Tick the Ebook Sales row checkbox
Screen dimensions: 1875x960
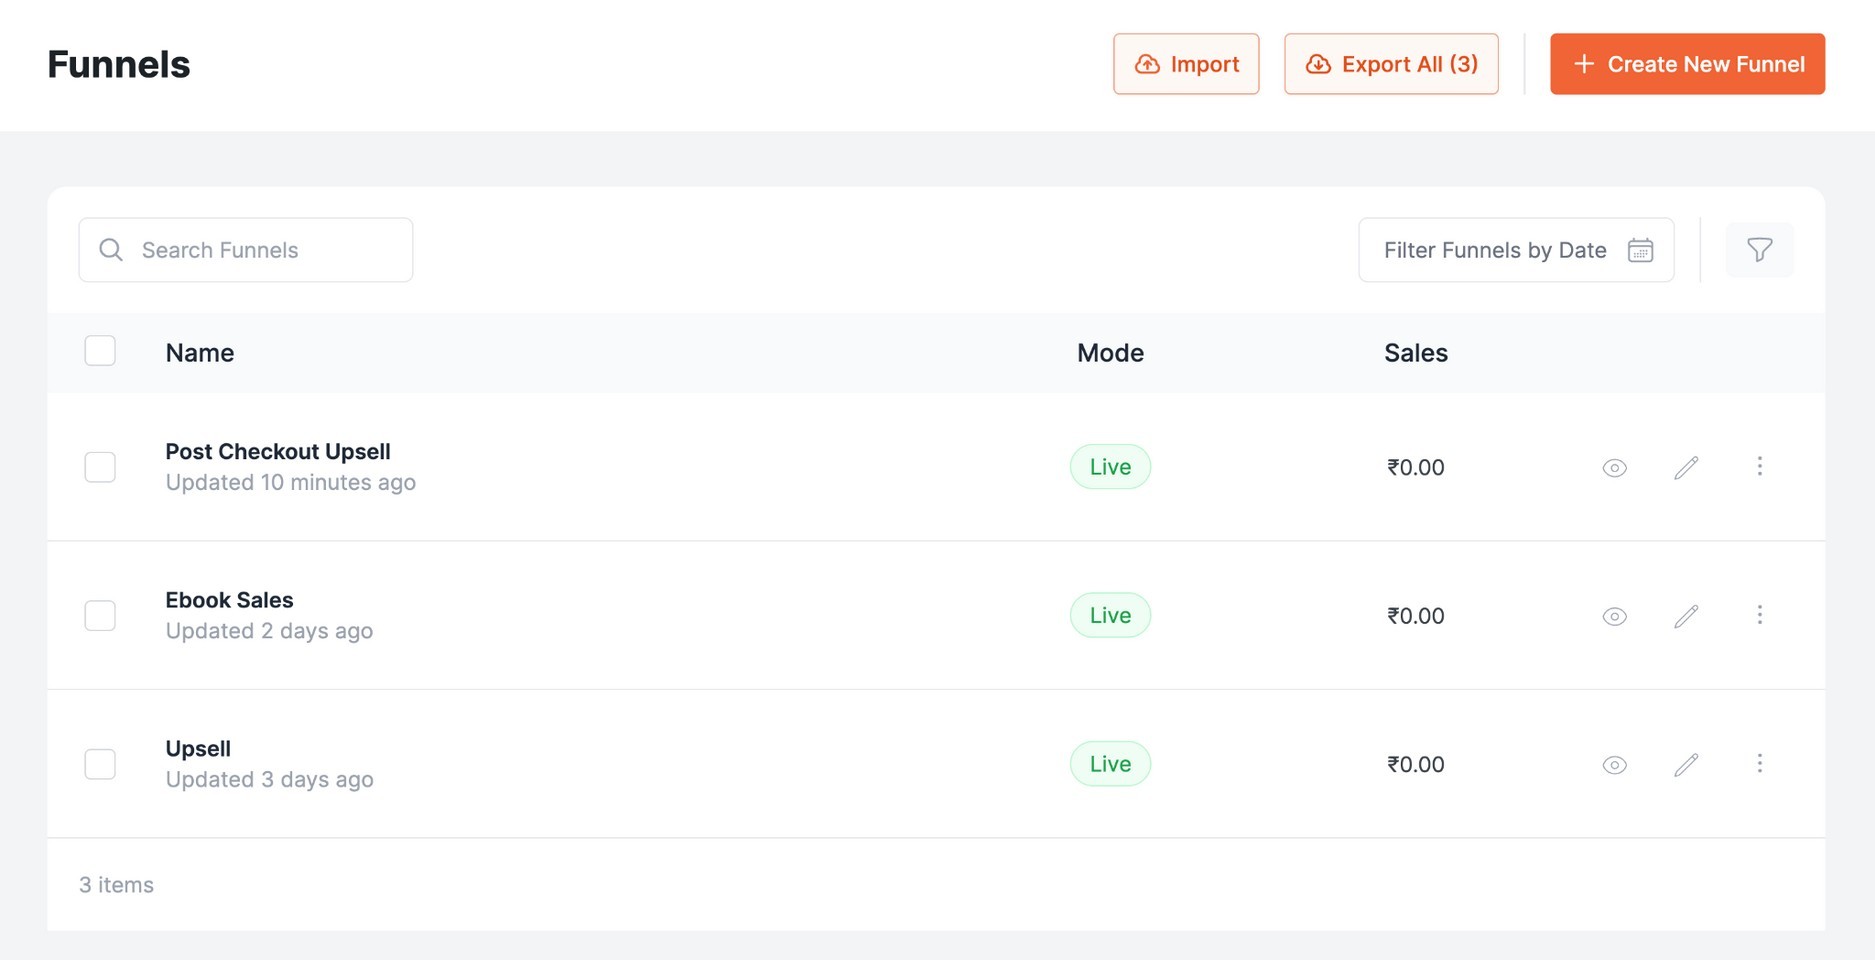click(x=100, y=615)
